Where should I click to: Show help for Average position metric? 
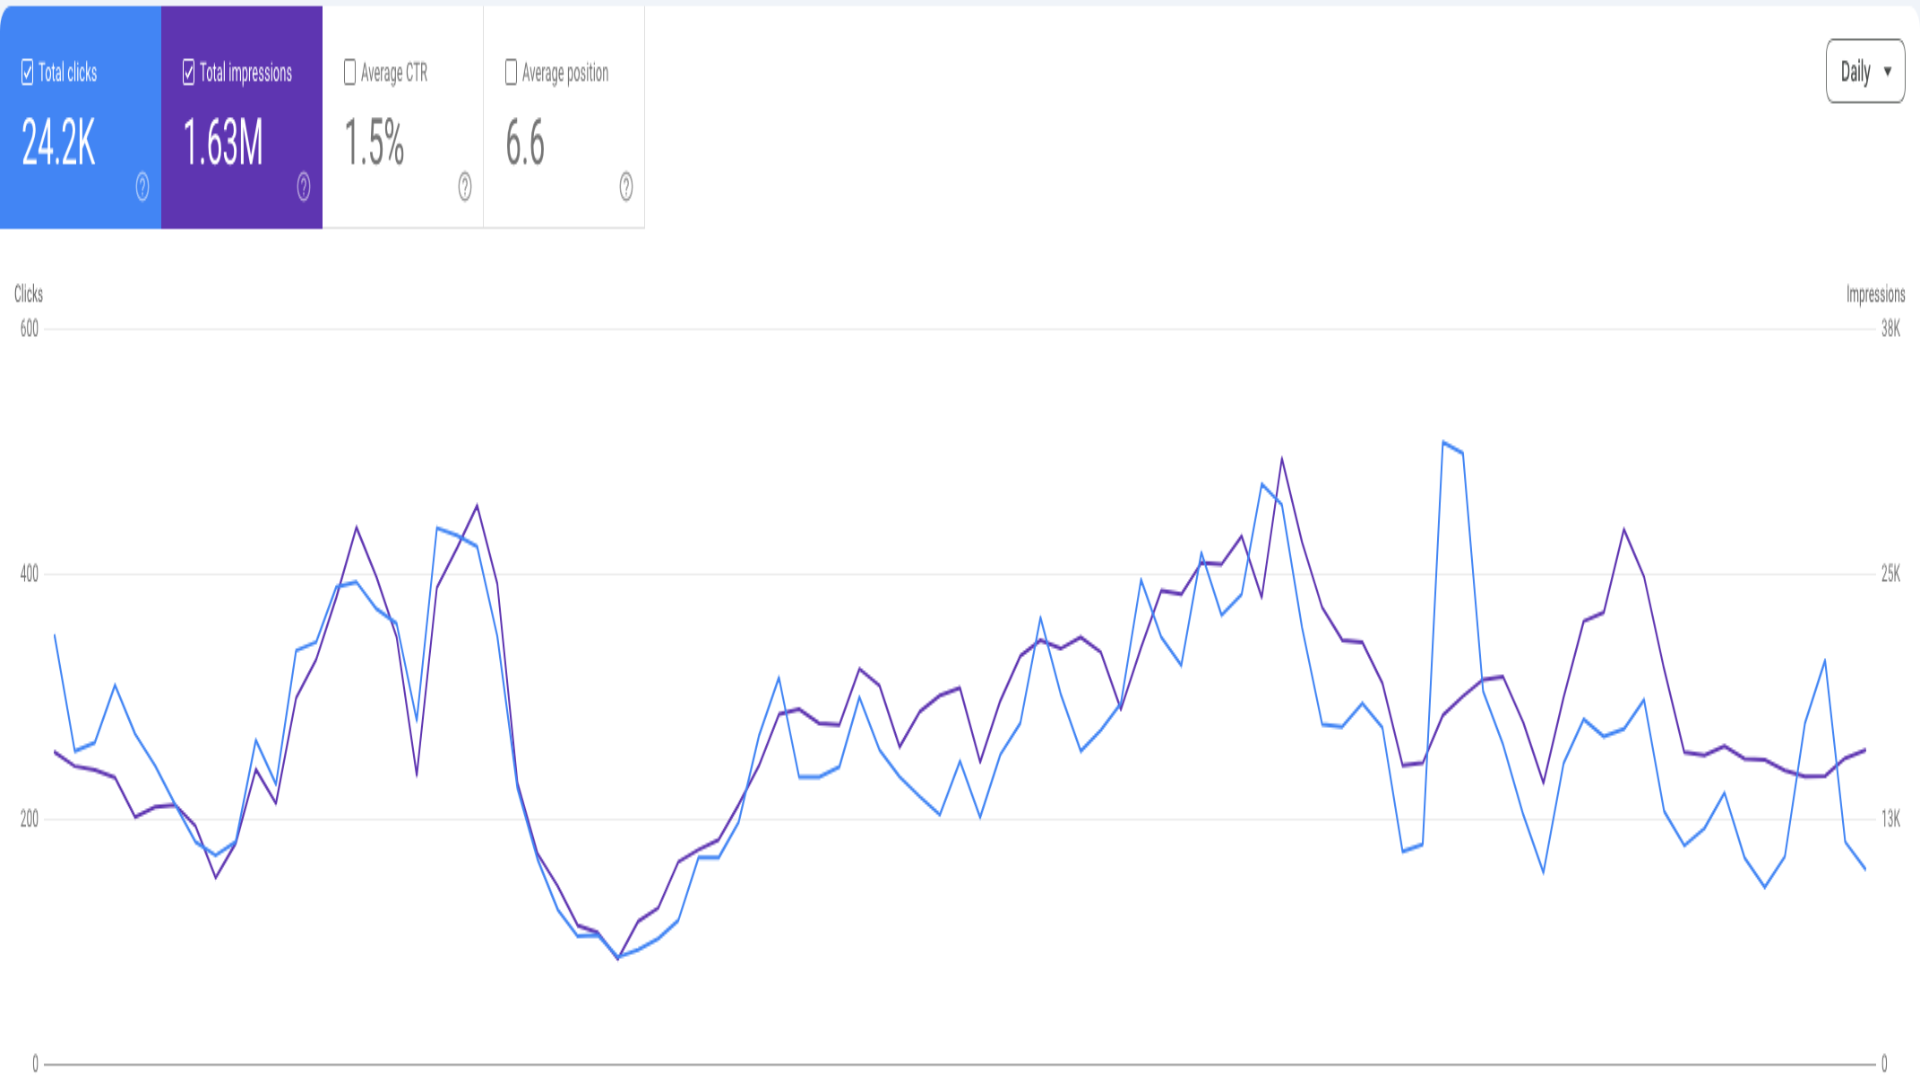pos(626,186)
